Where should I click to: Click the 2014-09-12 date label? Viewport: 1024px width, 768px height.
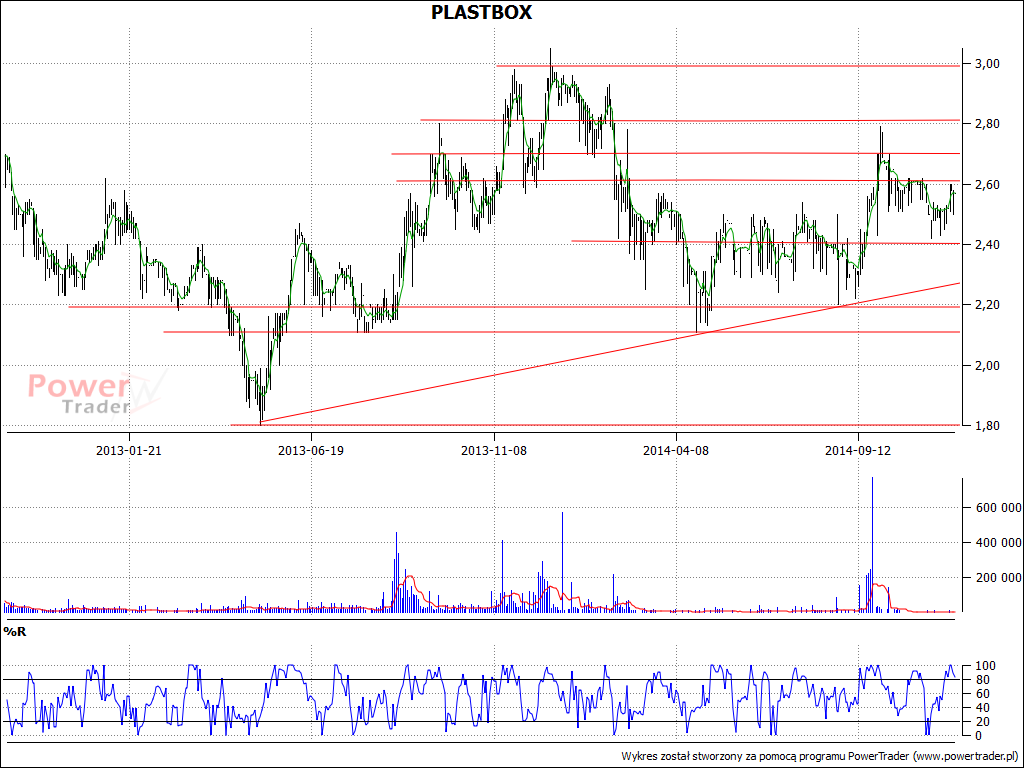point(858,450)
